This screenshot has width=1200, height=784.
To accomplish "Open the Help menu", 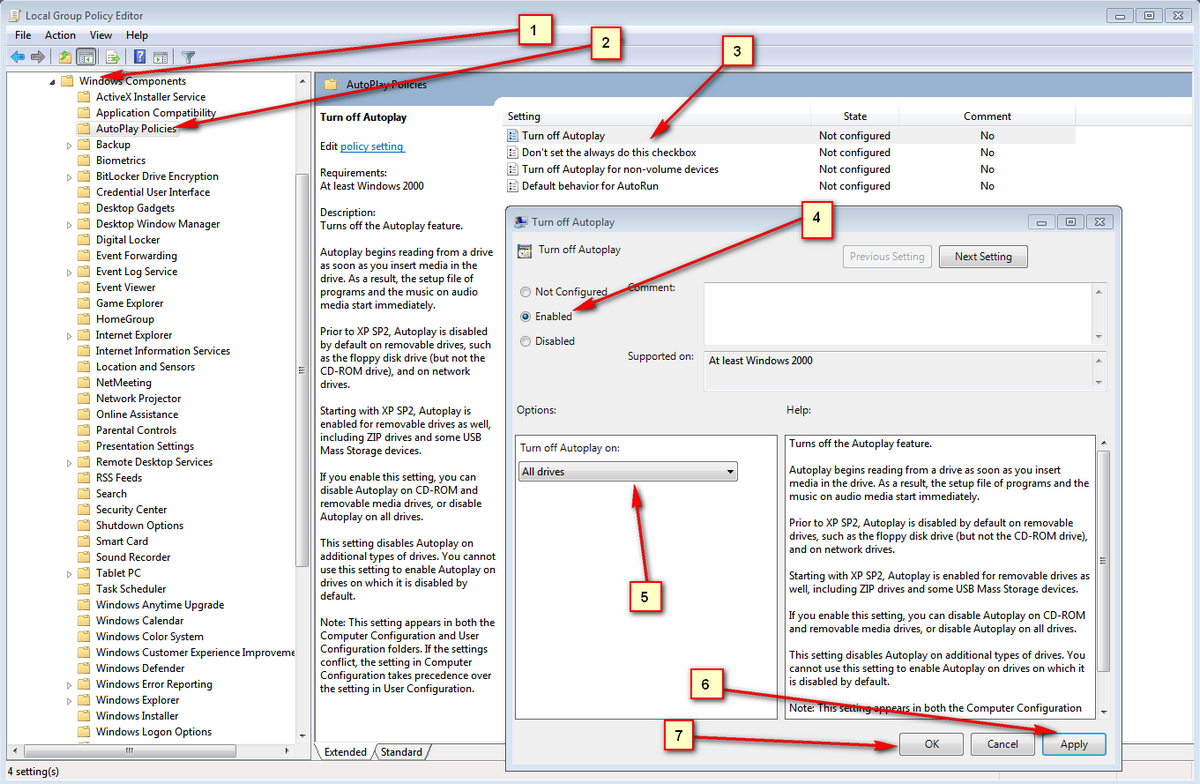I will tap(137, 35).
